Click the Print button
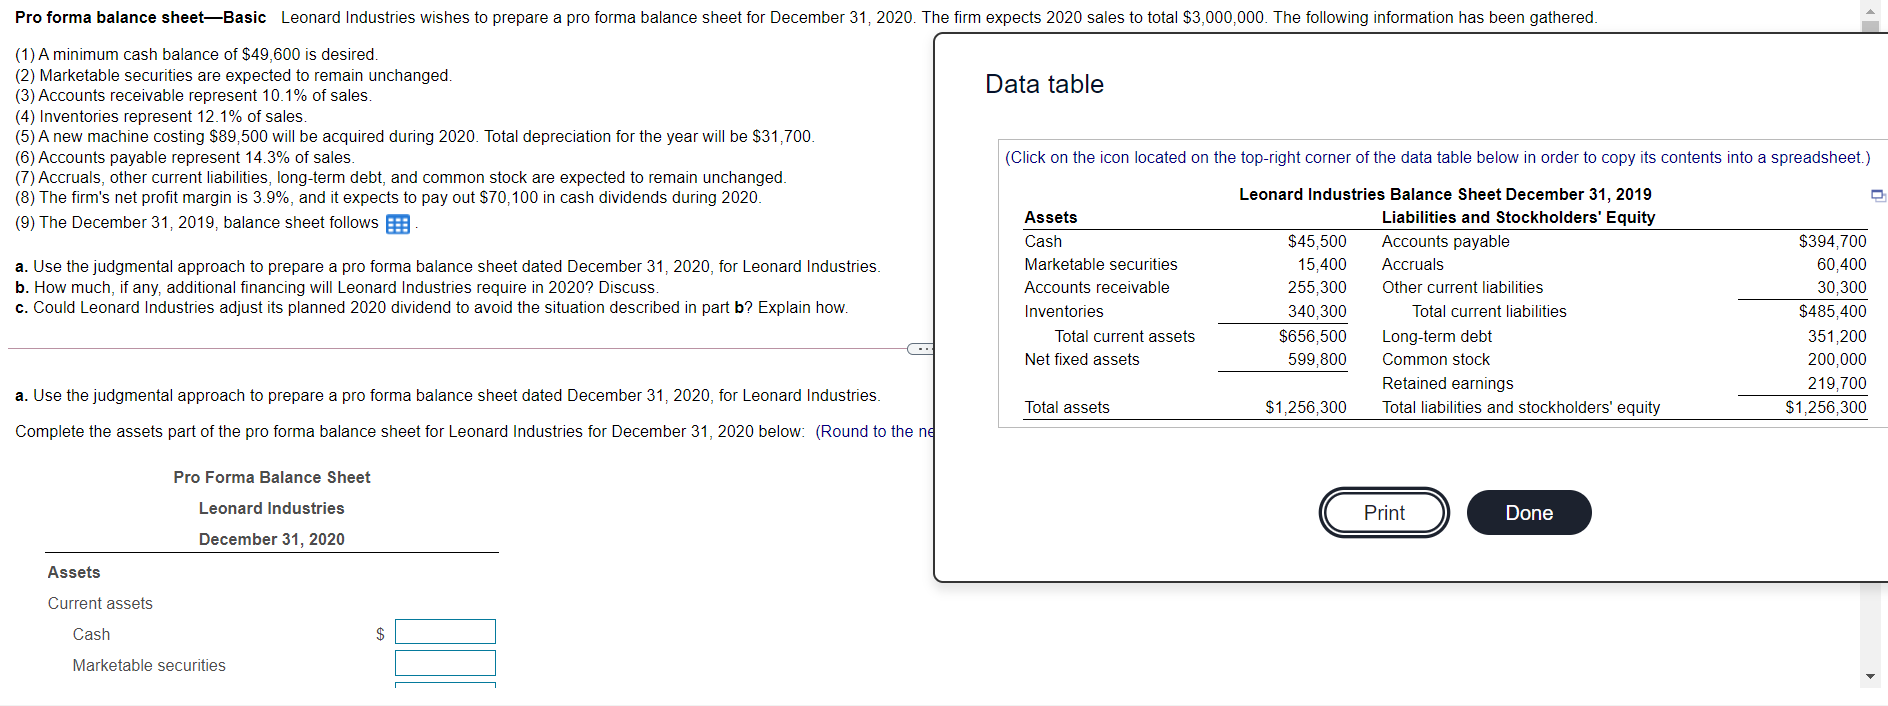 pos(1384,513)
